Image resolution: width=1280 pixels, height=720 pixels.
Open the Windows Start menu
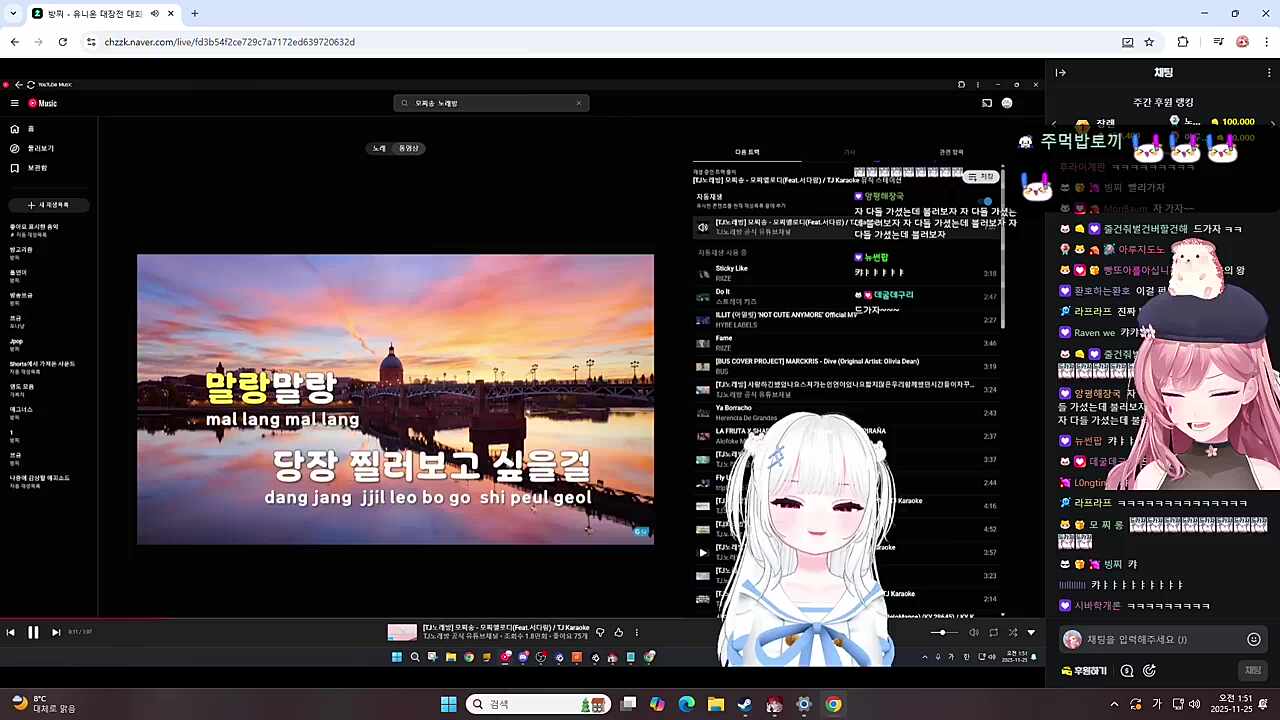point(449,704)
